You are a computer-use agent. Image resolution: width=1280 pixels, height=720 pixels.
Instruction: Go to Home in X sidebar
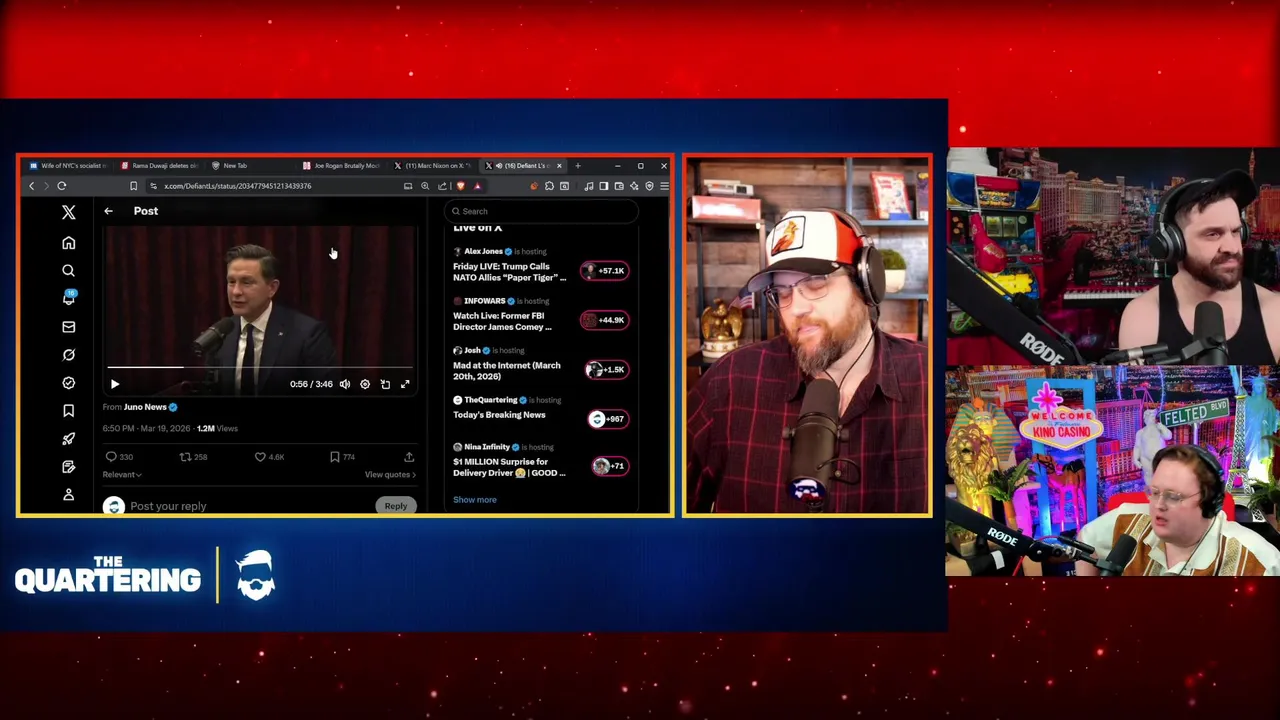tap(68, 243)
